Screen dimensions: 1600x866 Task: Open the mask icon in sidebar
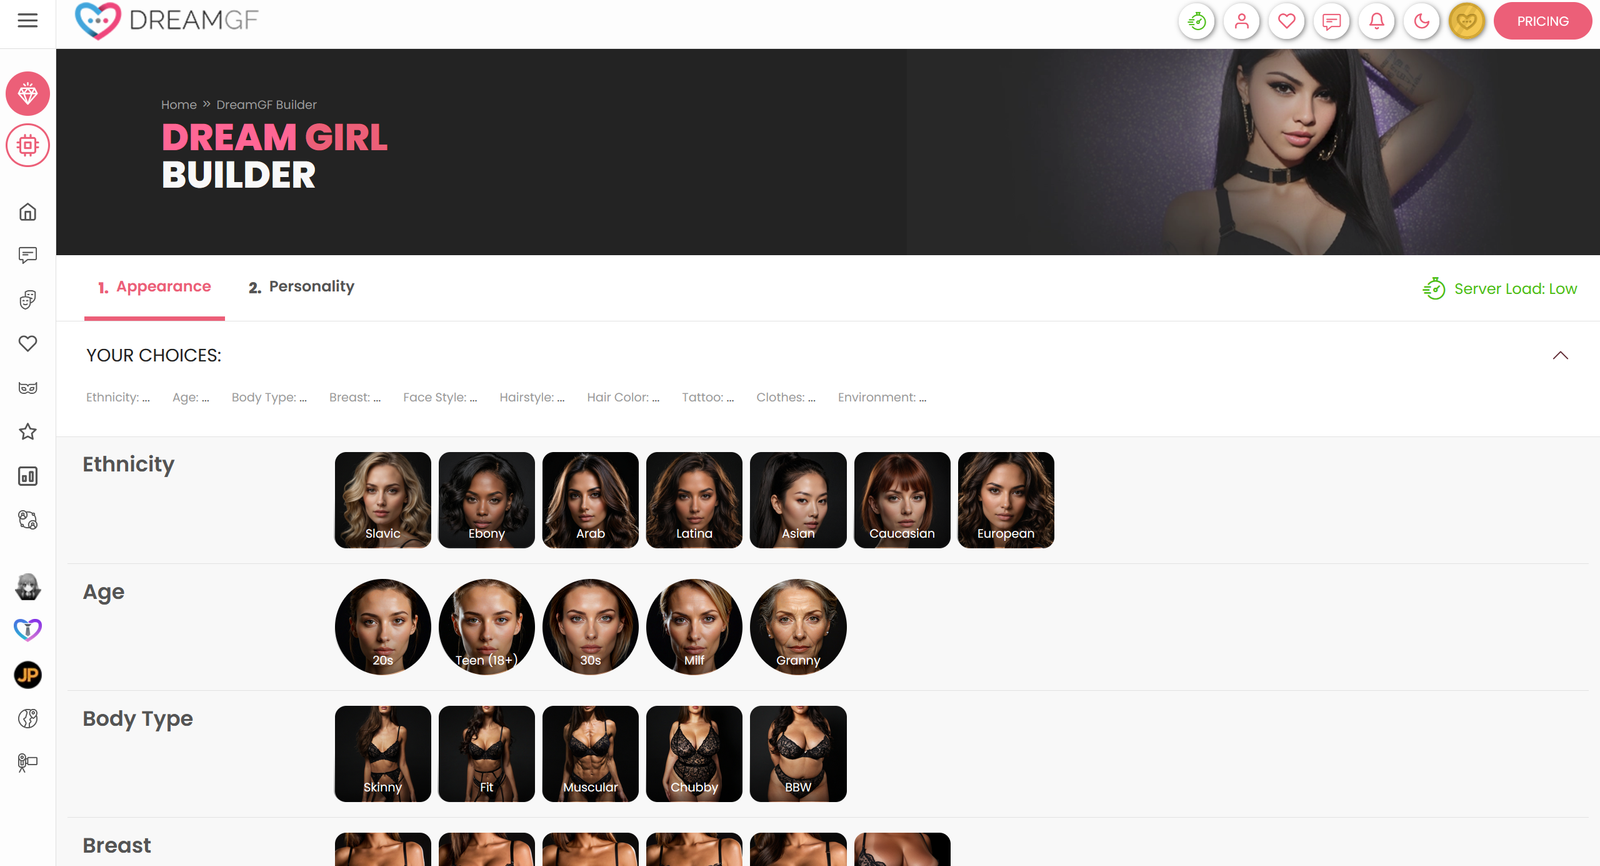(x=28, y=388)
